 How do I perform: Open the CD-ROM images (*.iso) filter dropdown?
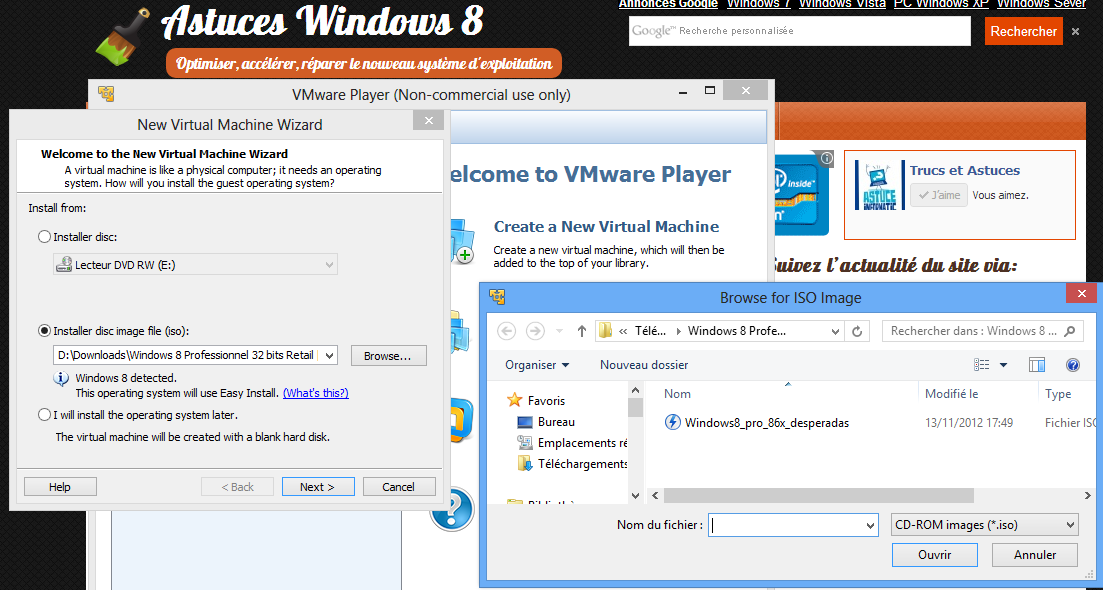click(984, 525)
